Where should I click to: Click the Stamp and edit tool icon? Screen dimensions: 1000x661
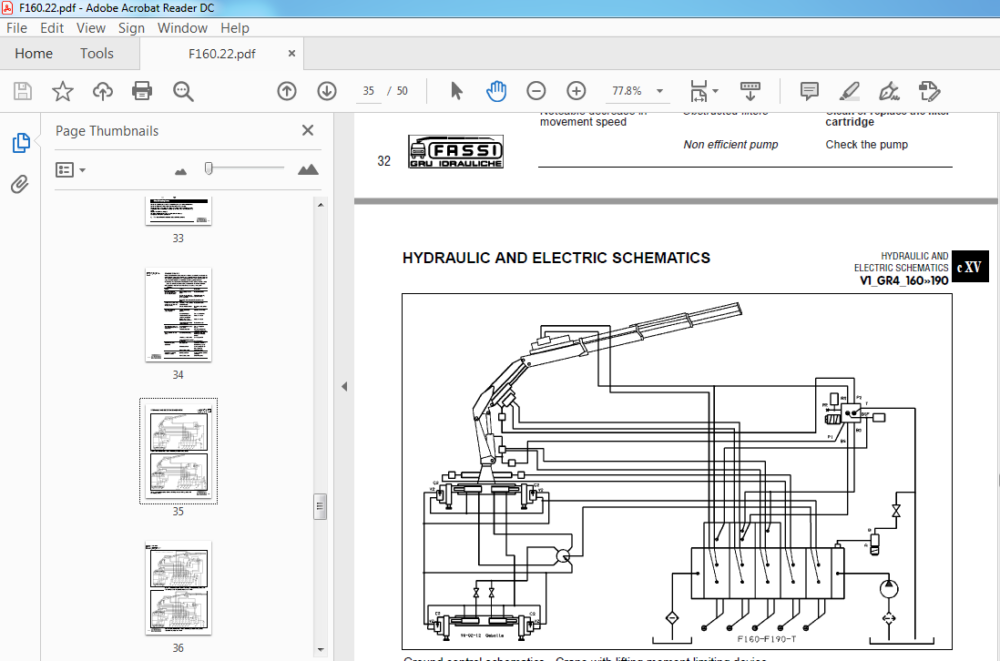coord(929,91)
